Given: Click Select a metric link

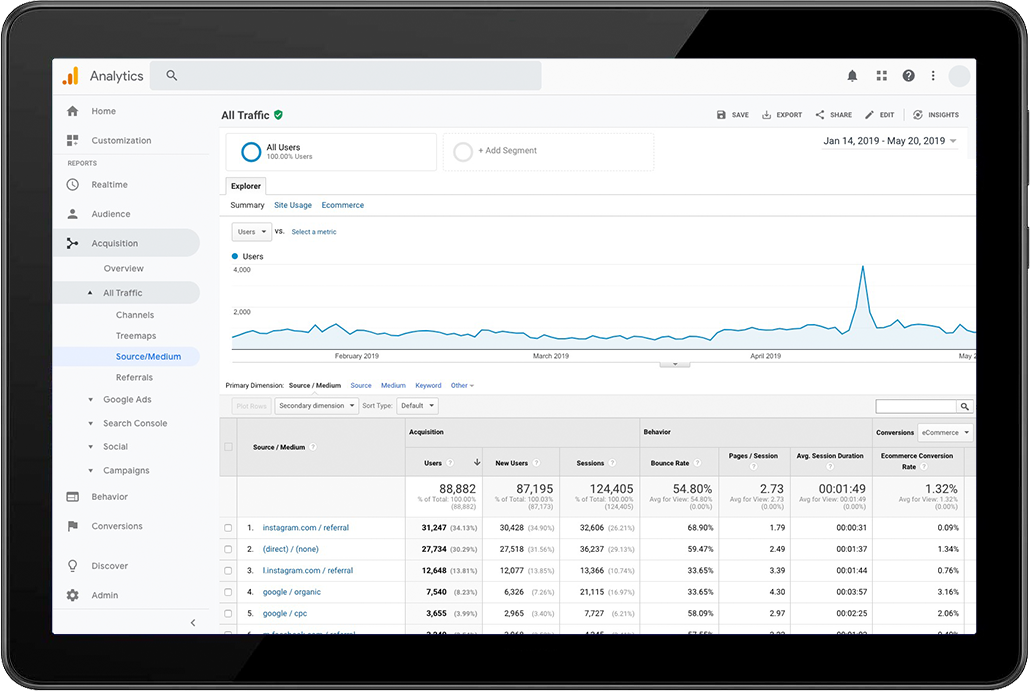Looking at the screenshot, I should pyautogui.click(x=314, y=232).
